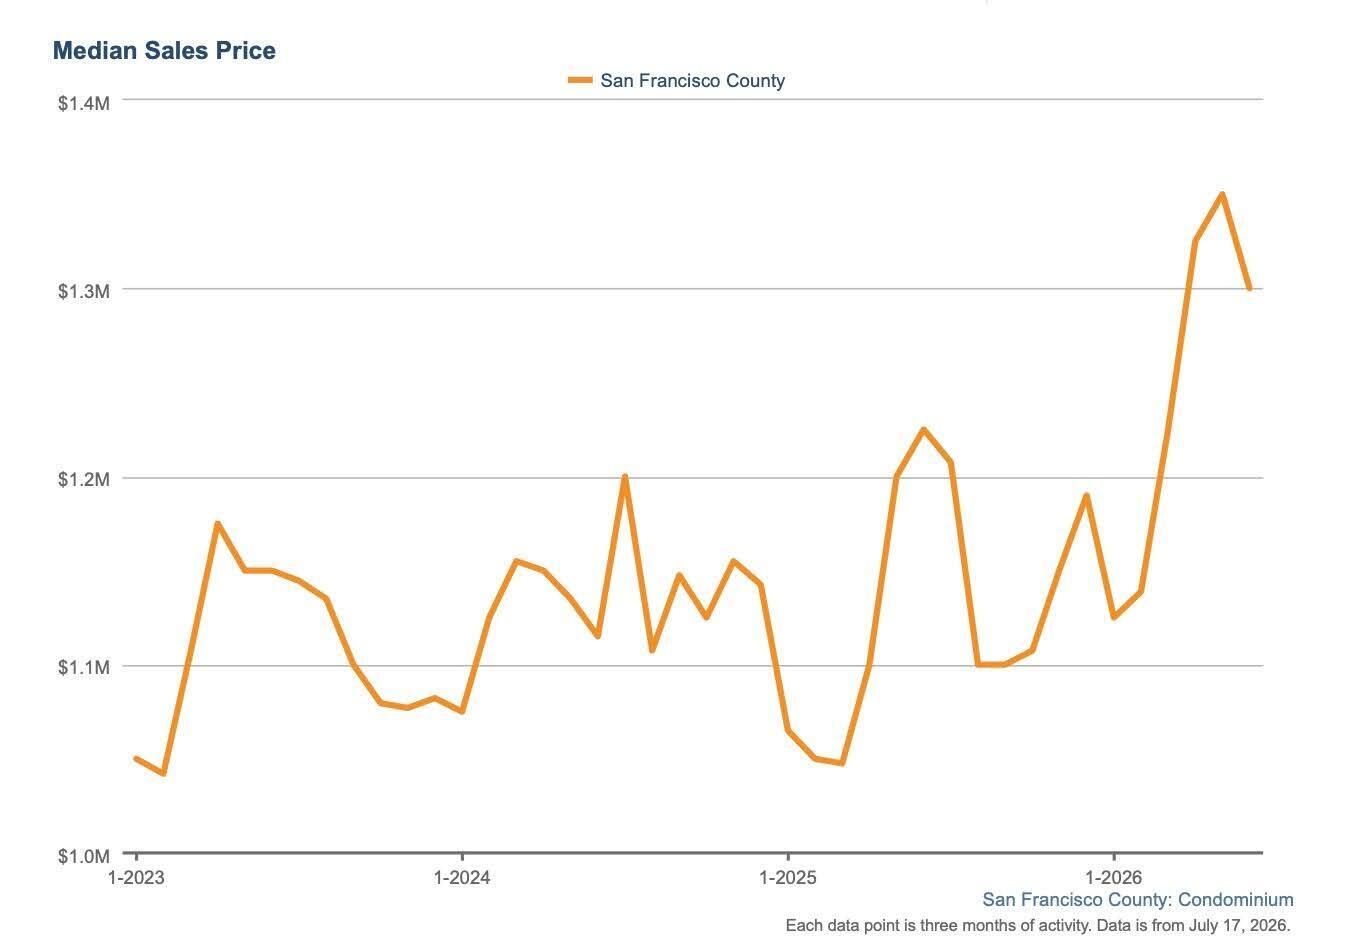Select the $1.4M y-axis label
This screenshot has width=1350, height=944.
[x=83, y=102]
